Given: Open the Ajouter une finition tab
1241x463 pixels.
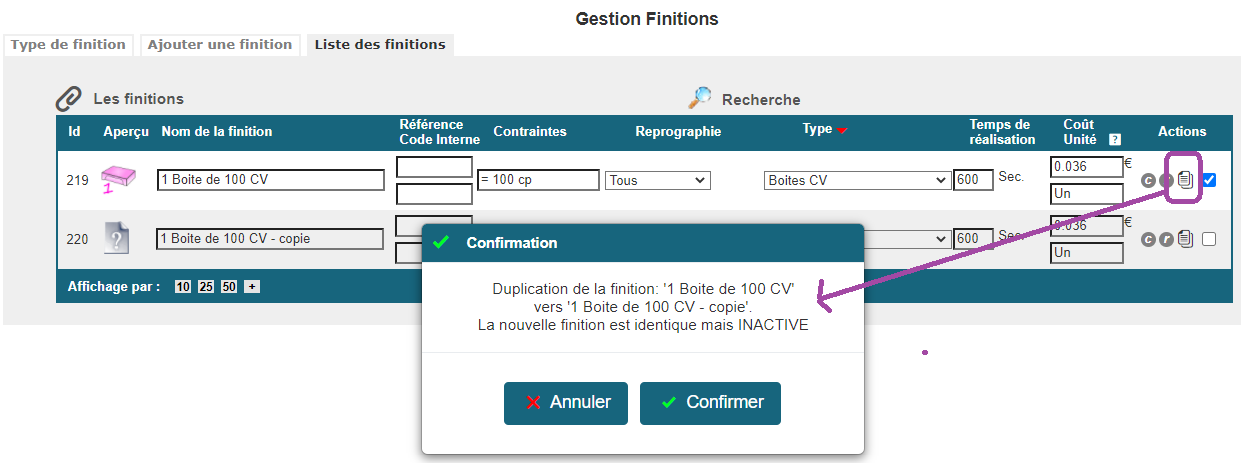Looking at the screenshot, I should pyautogui.click(x=220, y=45).
